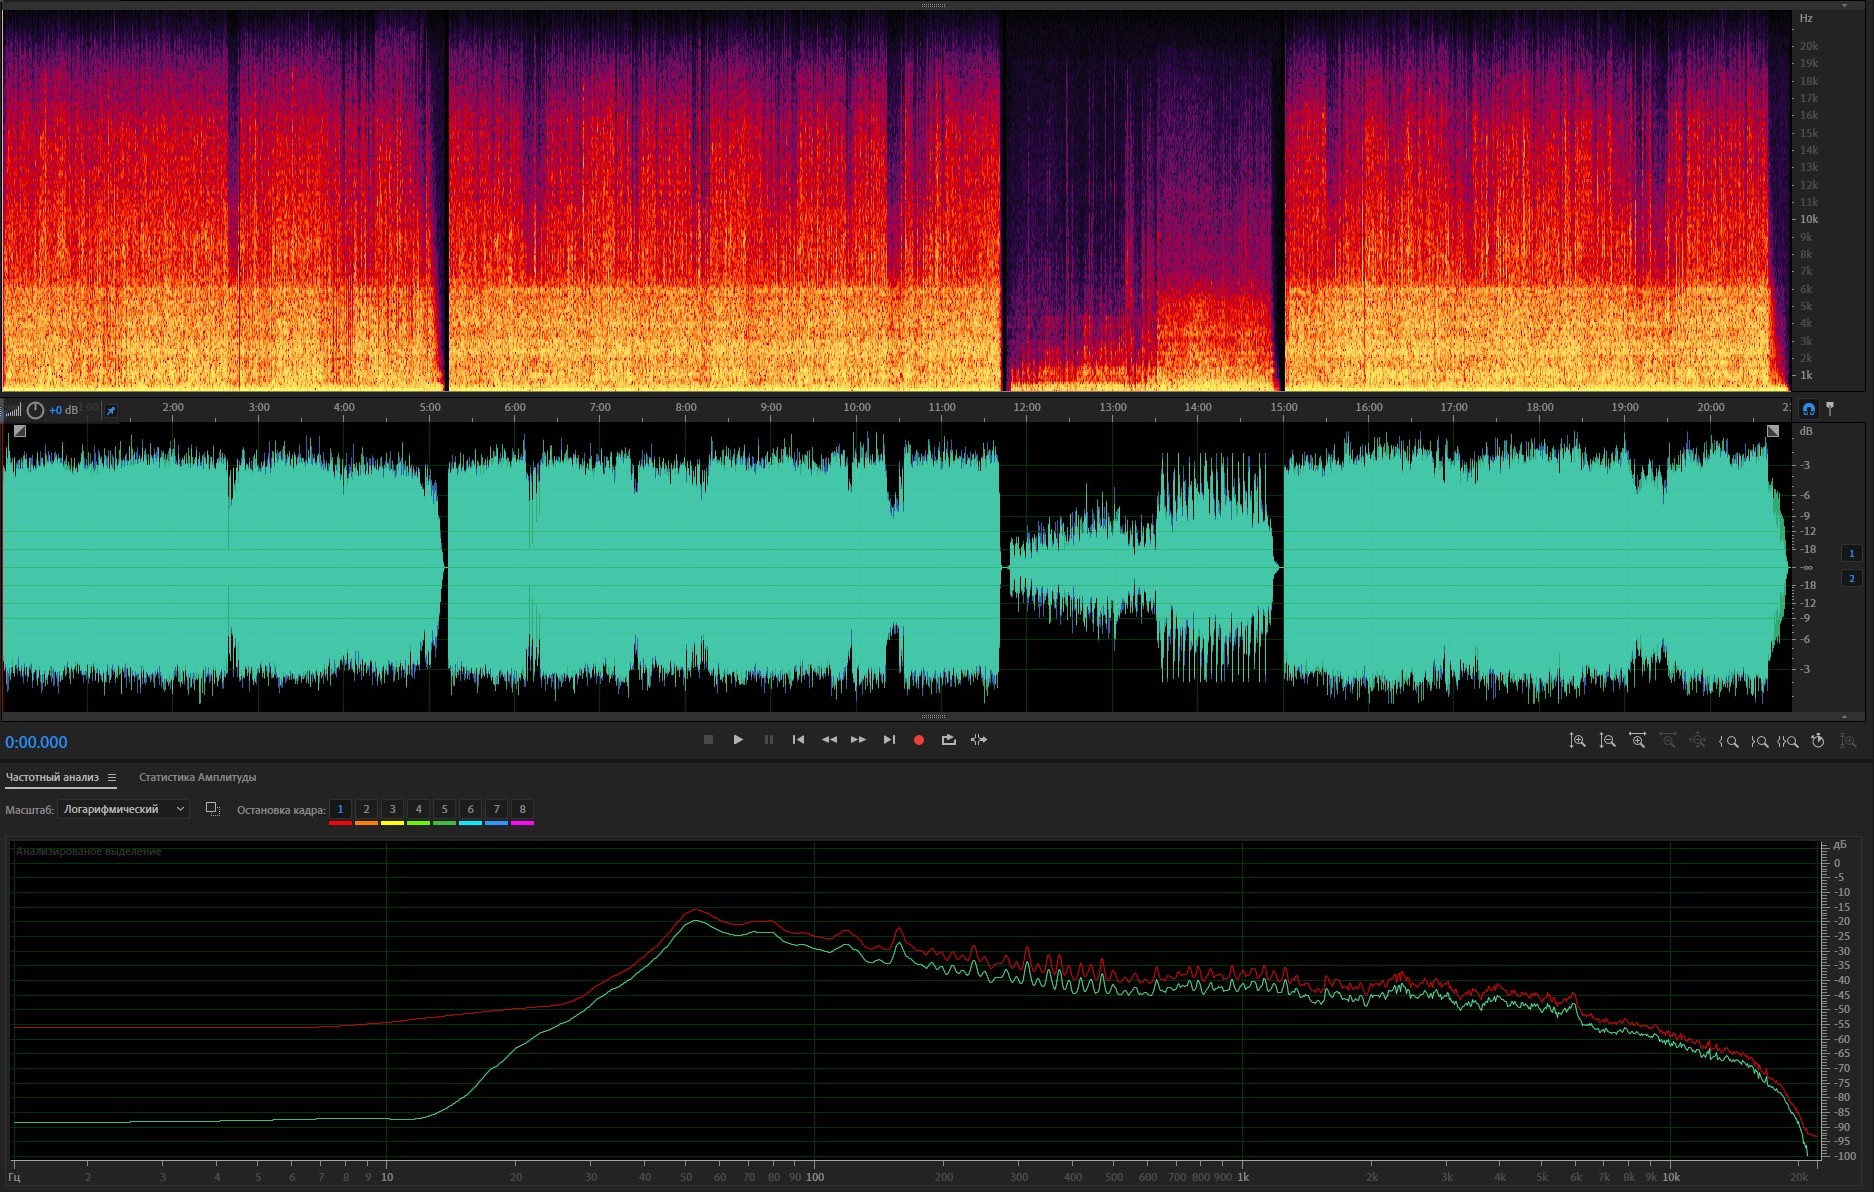
Task: Click the stopwatch zoom-to-time icon
Action: pyautogui.click(x=1818, y=741)
